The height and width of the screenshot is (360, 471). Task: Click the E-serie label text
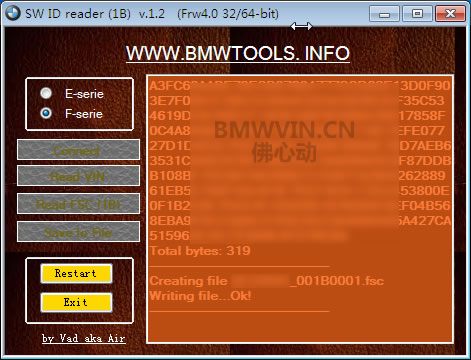(x=84, y=94)
